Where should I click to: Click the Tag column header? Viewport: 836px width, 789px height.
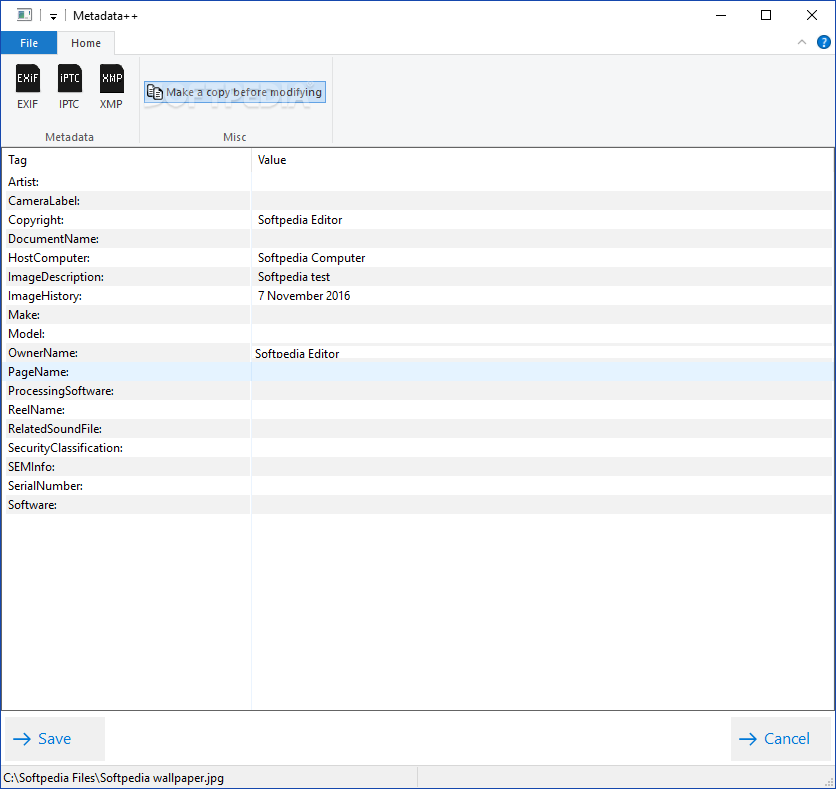pos(126,160)
